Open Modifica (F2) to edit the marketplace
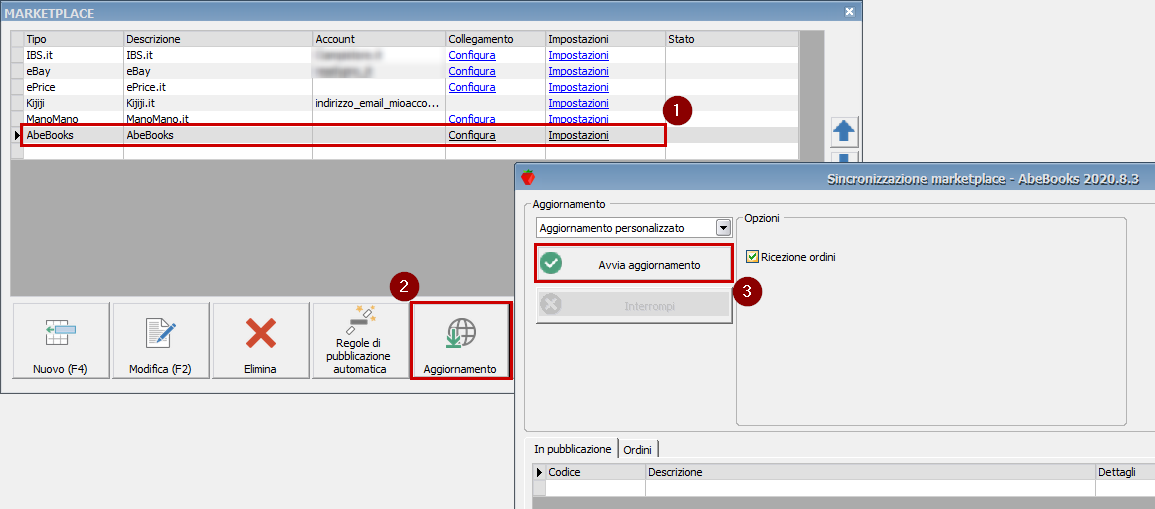This screenshot has height=509, width=1155. point(160,341)
